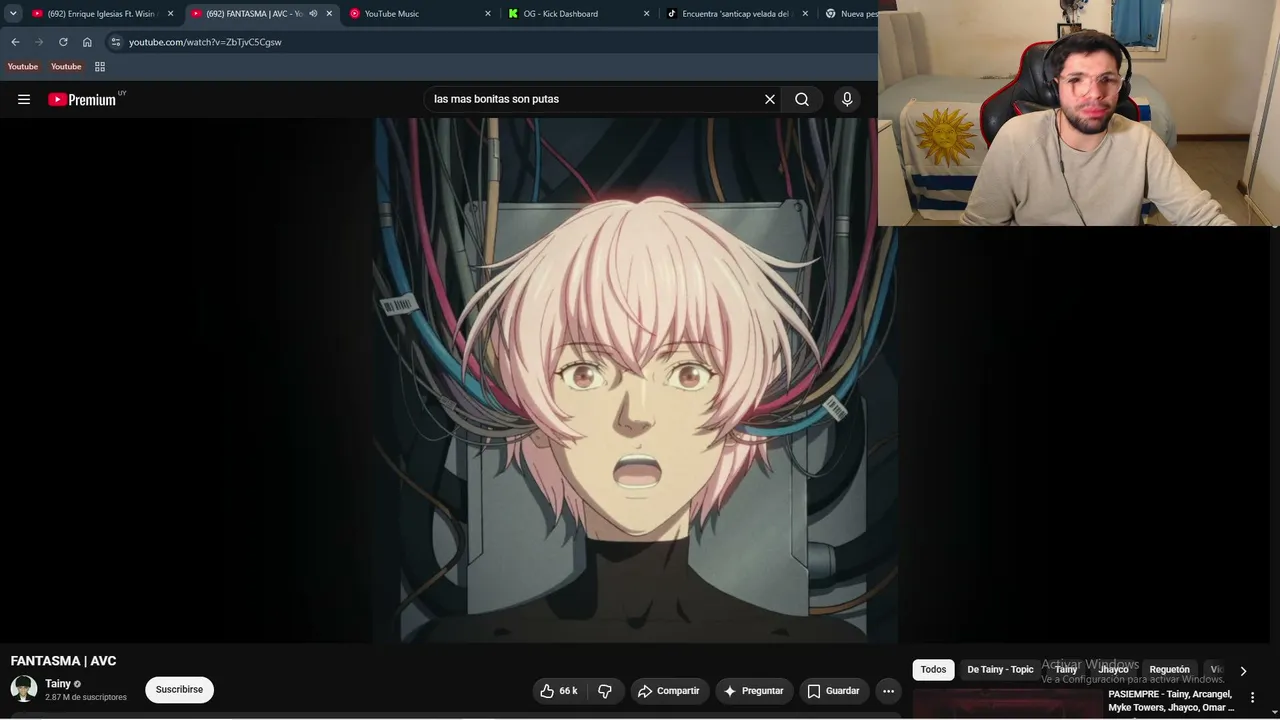This screenshot has height=720, width=1280.
Task: Filter by the Tainy chip
Action: pos(1066,670)
